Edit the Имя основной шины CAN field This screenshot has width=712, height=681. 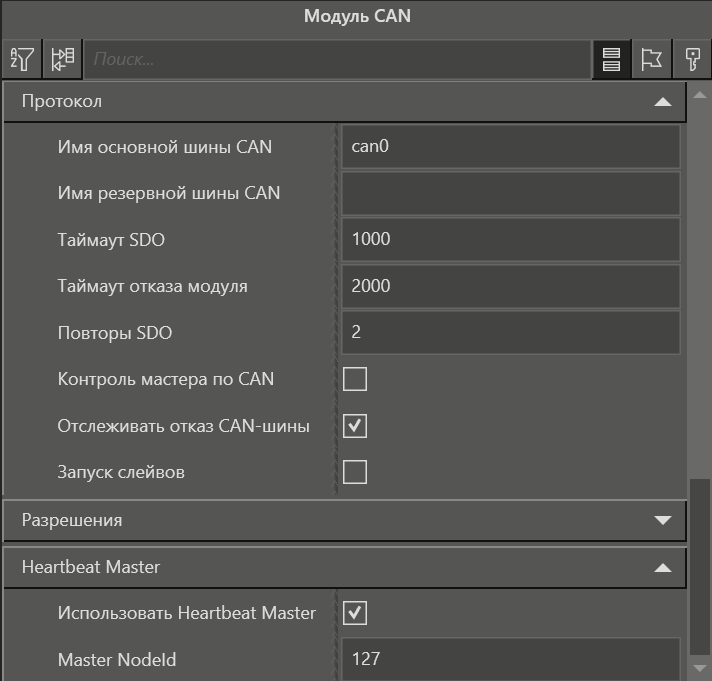point(510,147)
